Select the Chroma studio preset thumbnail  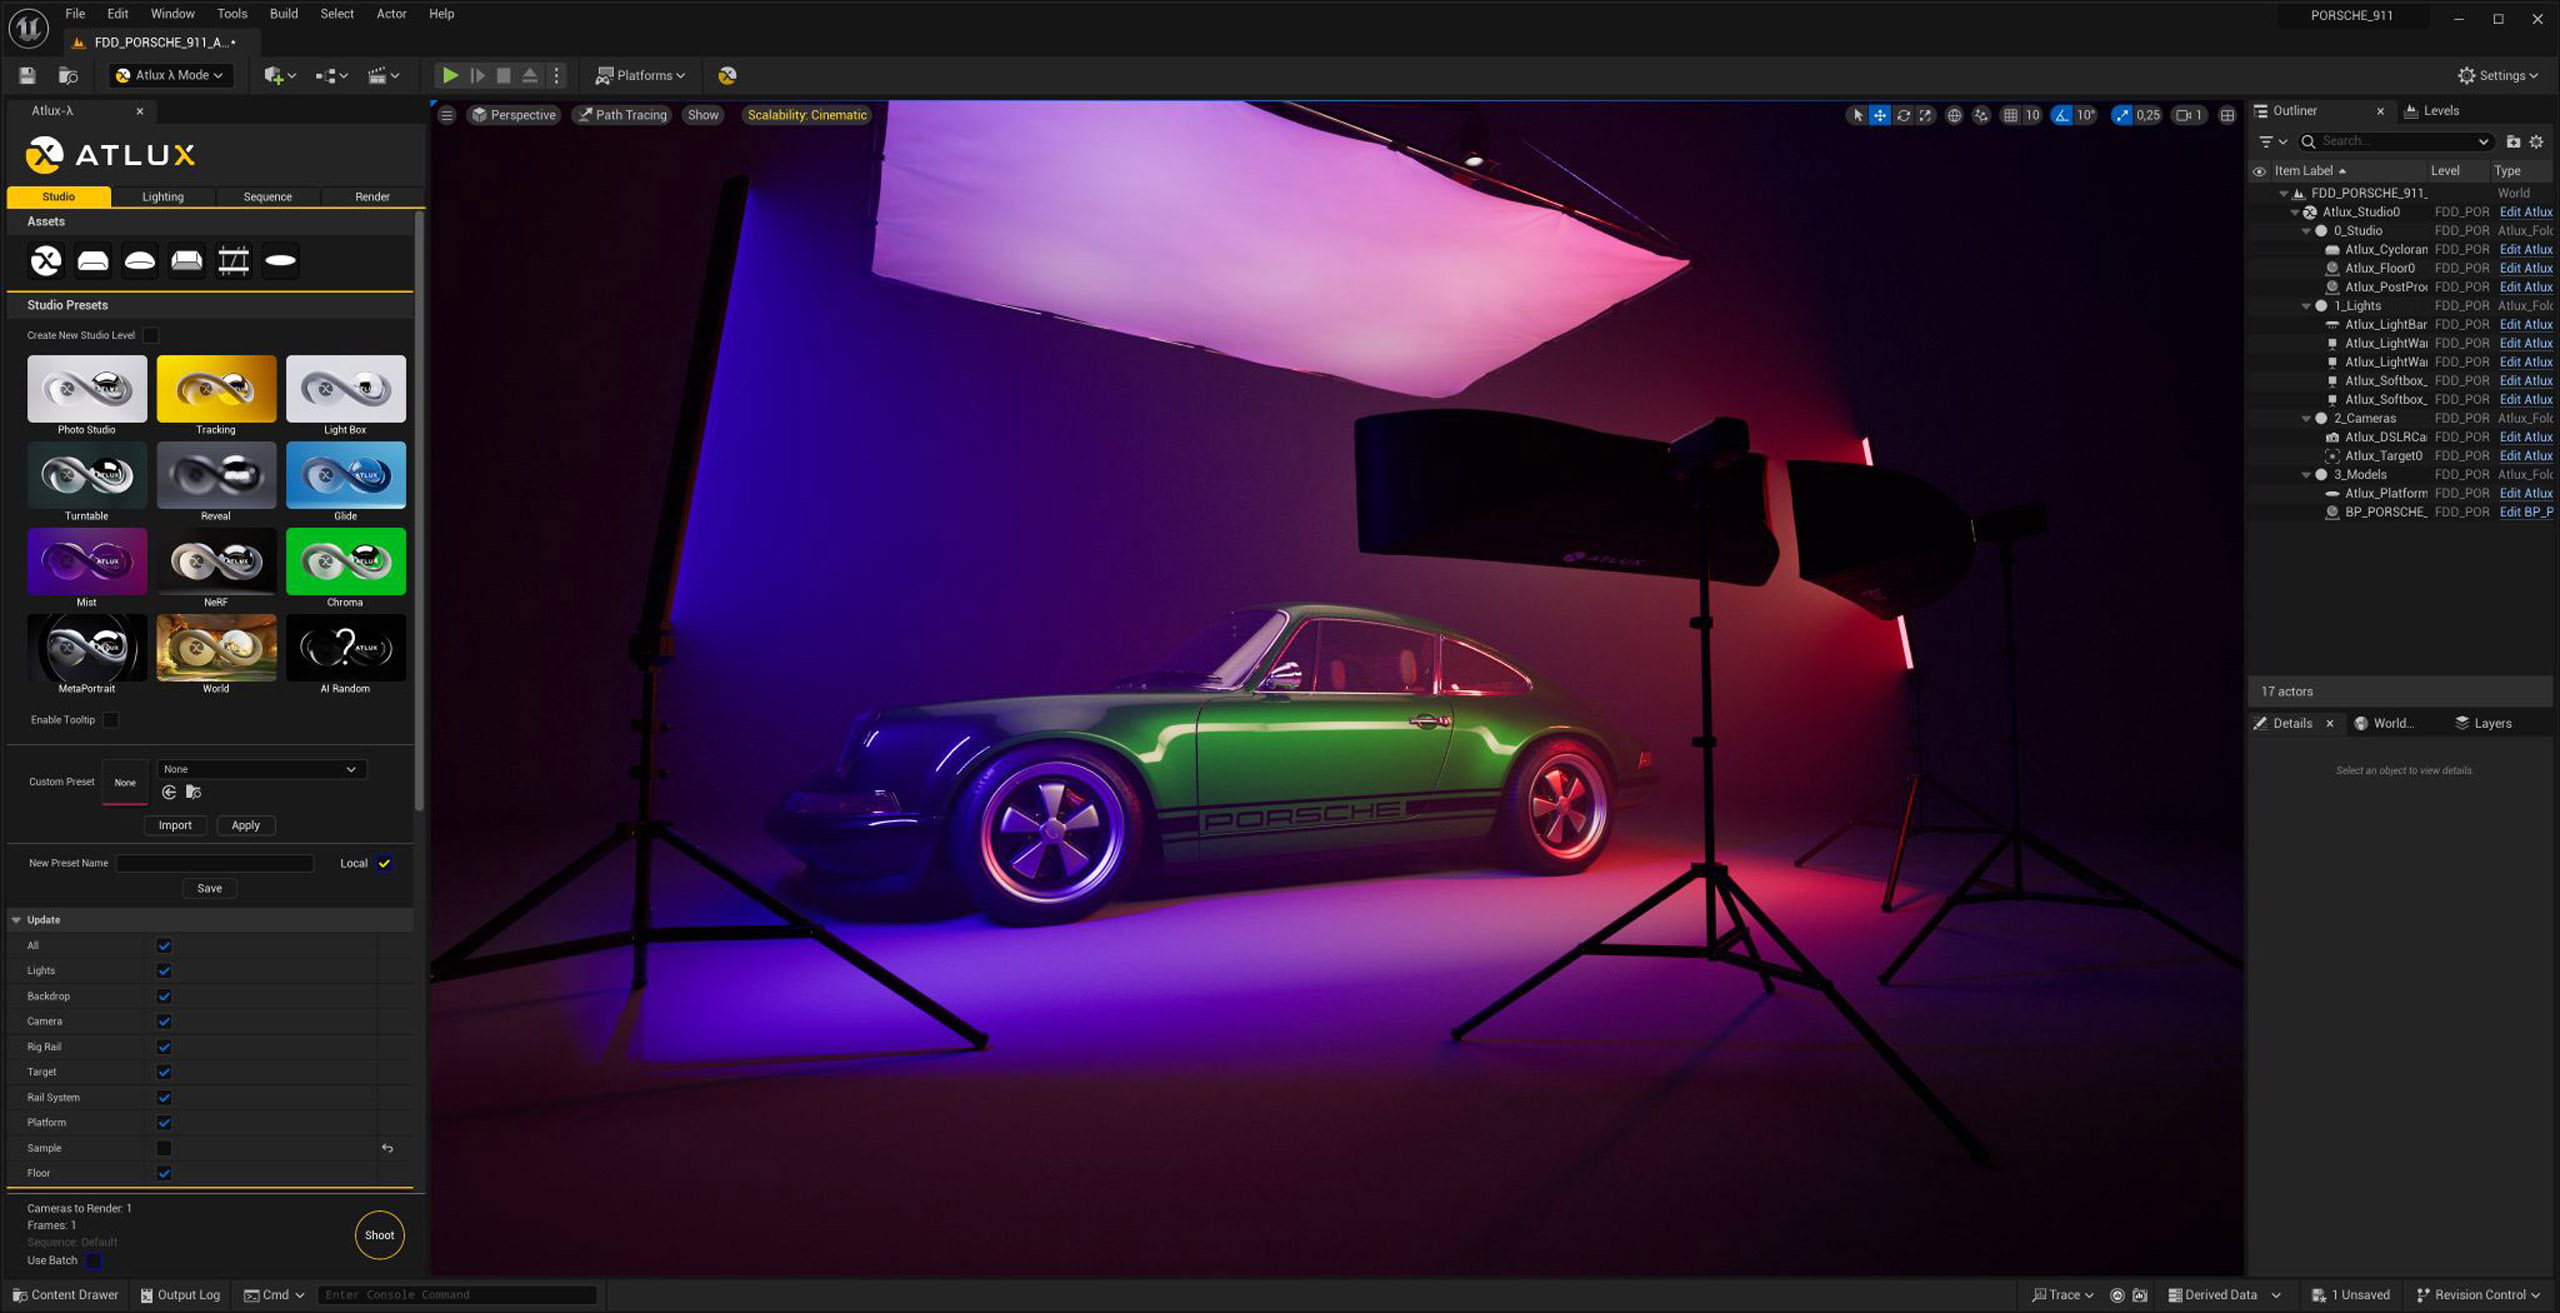pyautogui.click(x=345, y=562)
